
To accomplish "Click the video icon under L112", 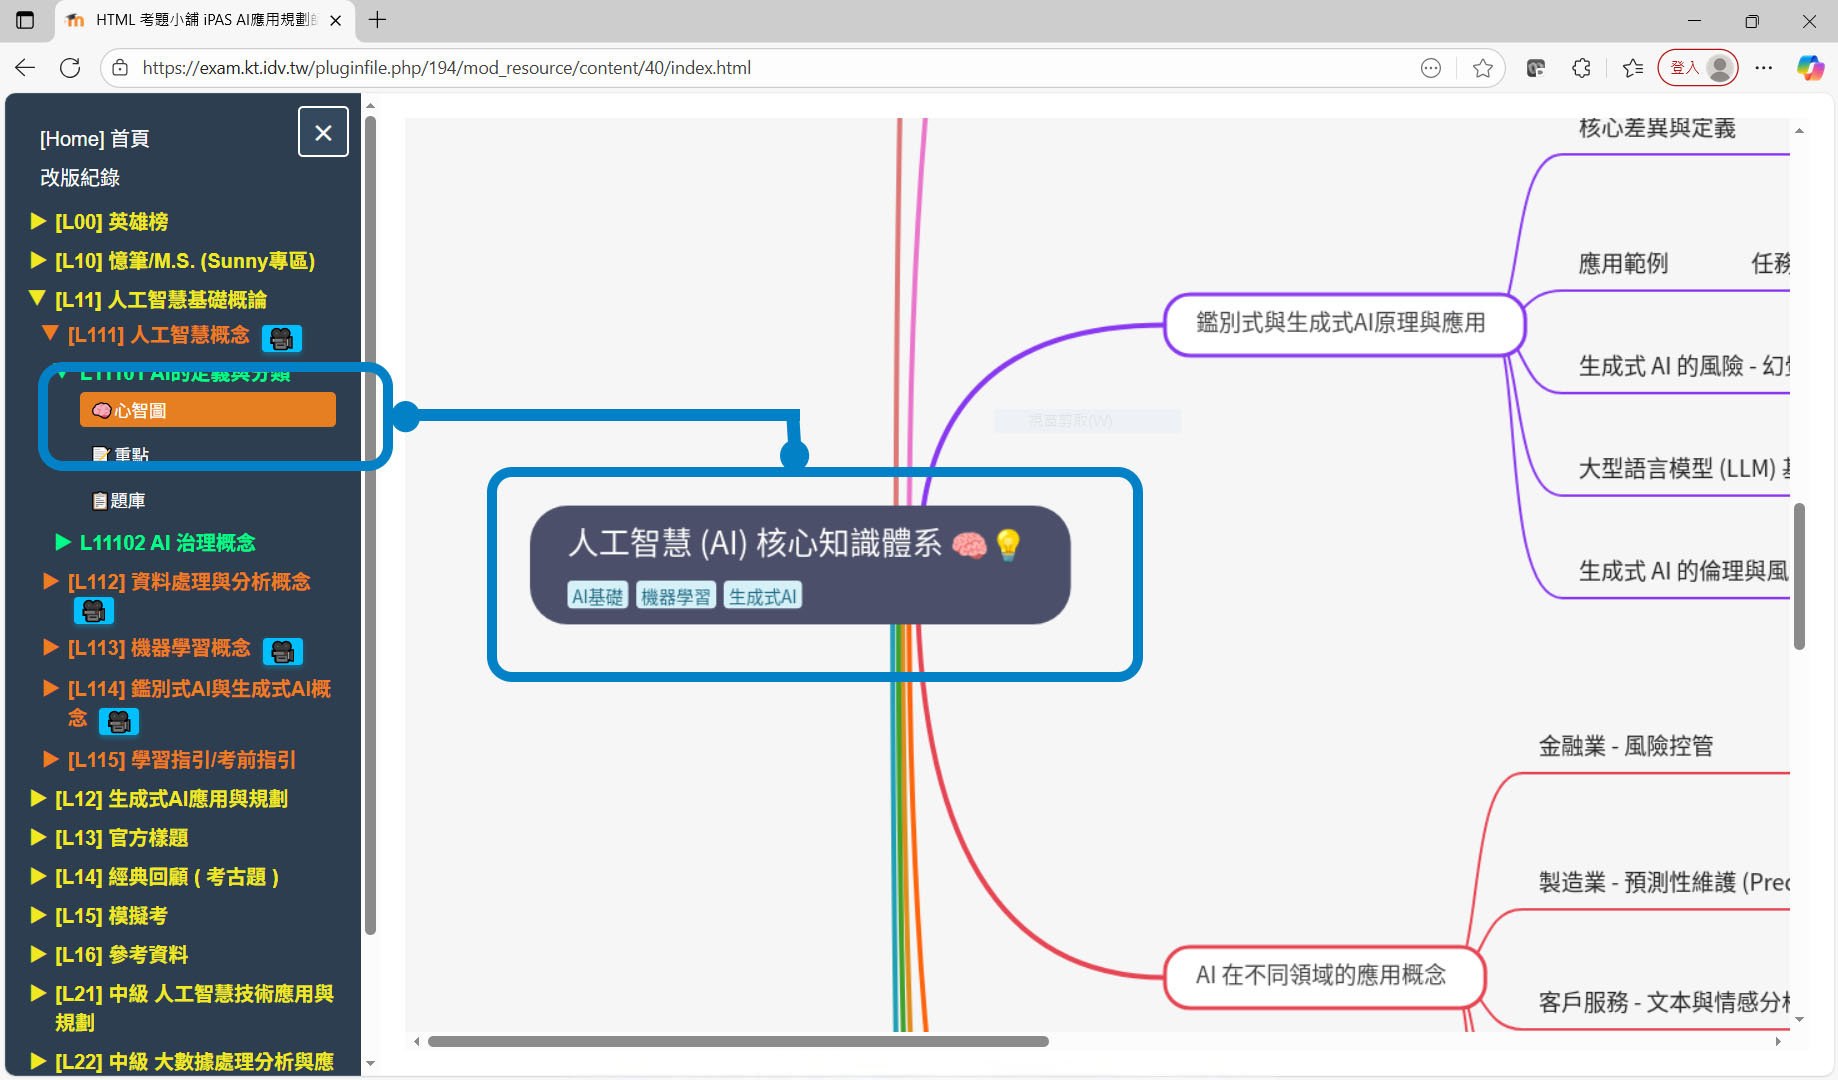I will click(93, 611).
